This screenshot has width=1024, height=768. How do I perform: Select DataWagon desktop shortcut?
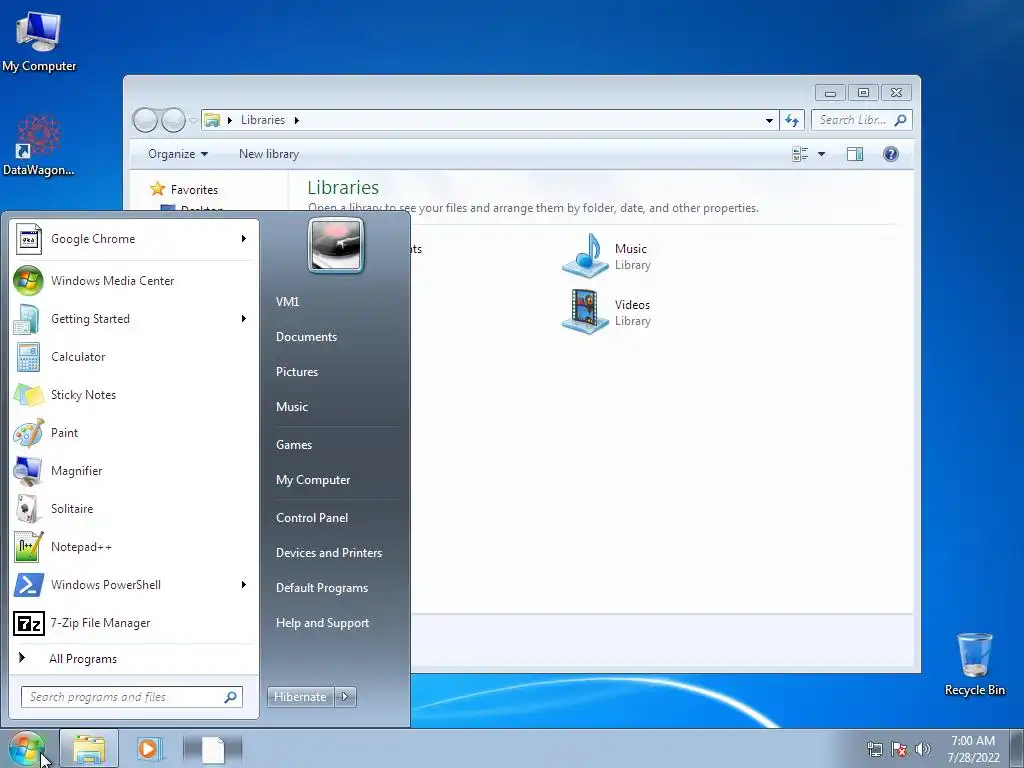tap(39, 146)
